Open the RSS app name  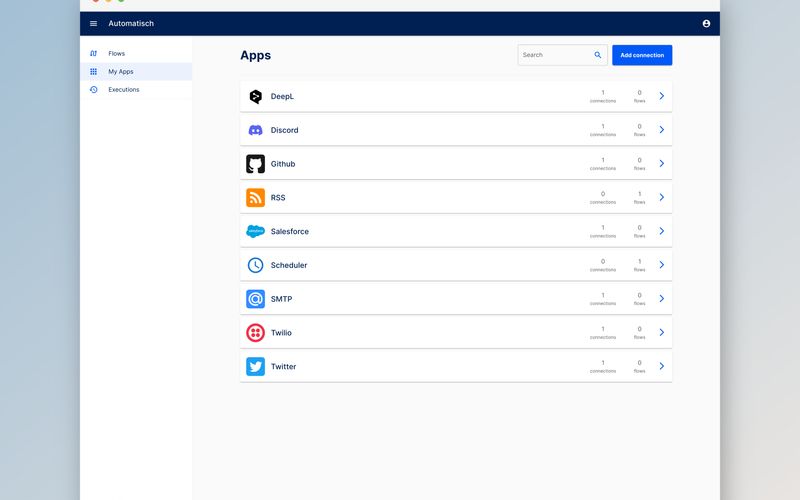278,197
